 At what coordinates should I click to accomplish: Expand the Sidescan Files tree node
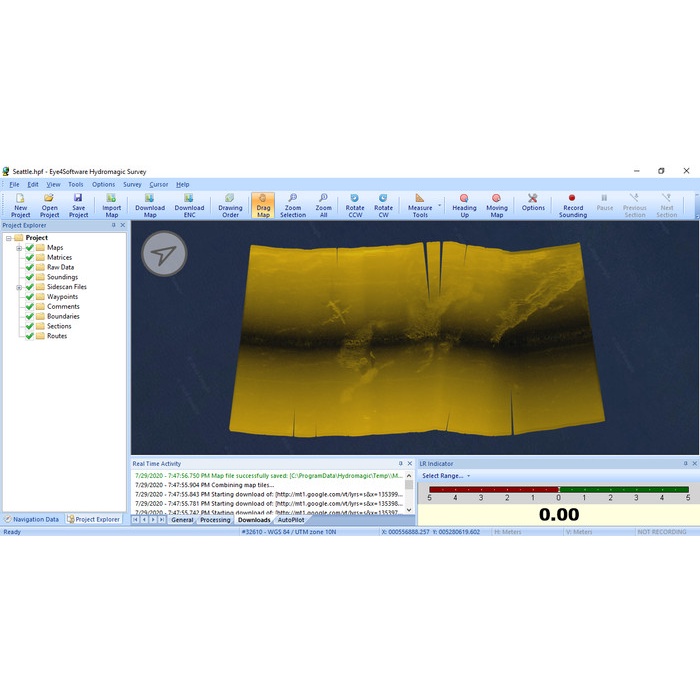(19, 287)
